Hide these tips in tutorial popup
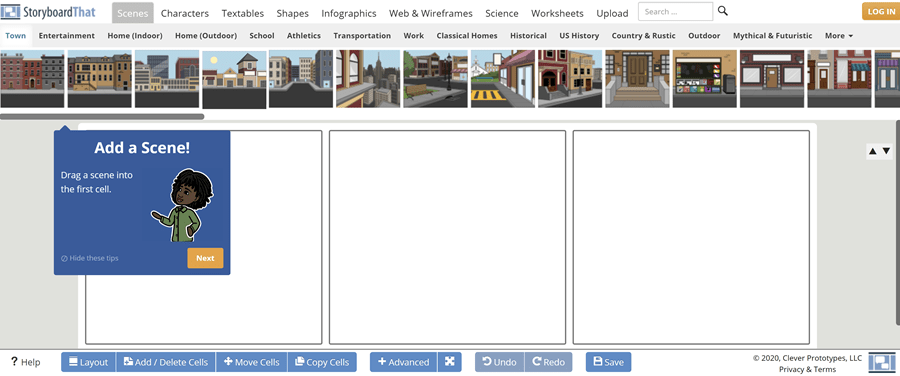This screenshot has height=376, width=900. 90,258
